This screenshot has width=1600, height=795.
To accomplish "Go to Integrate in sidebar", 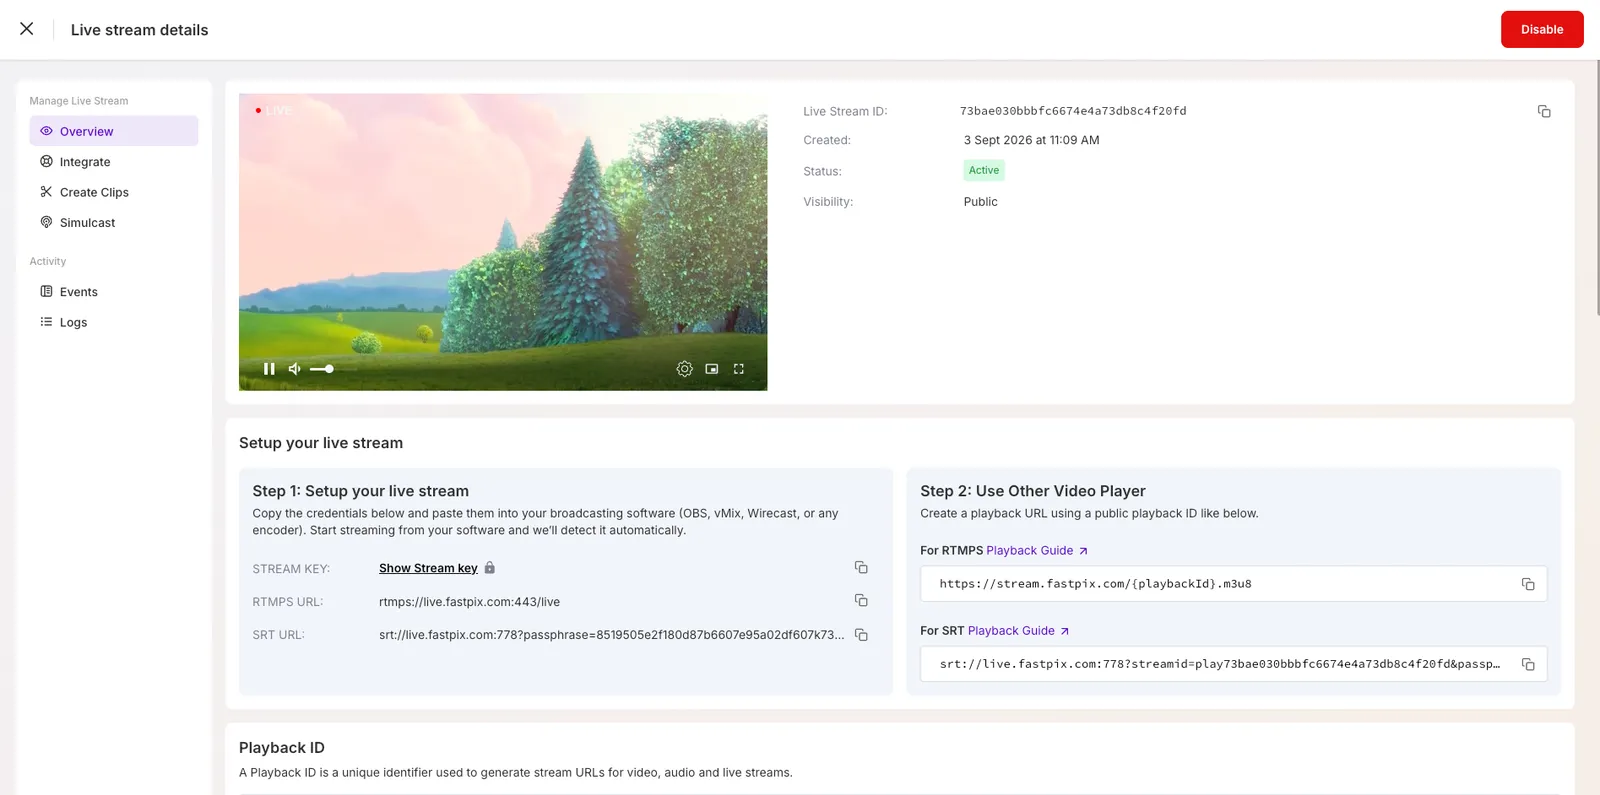I will [114, 162].
